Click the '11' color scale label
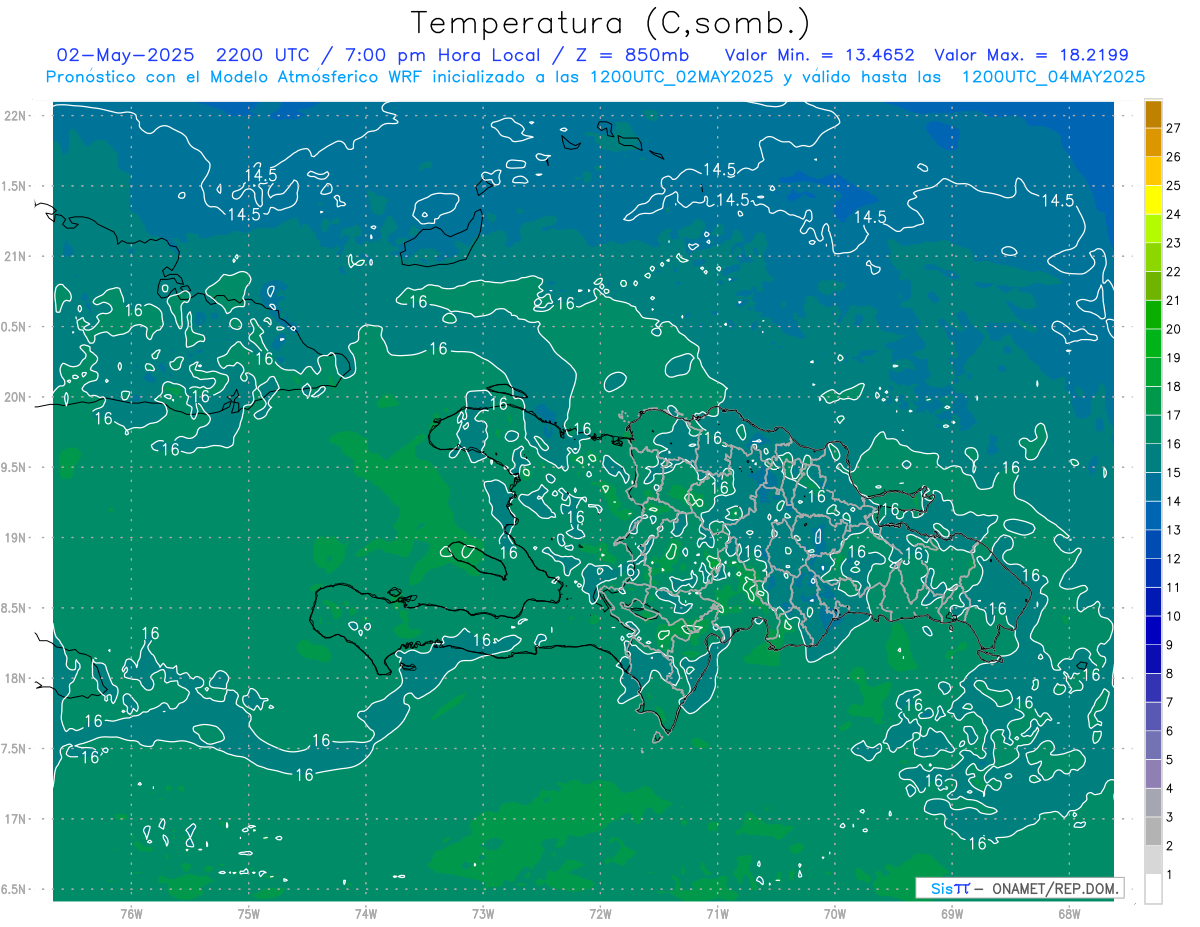 tap(1174, 588)
